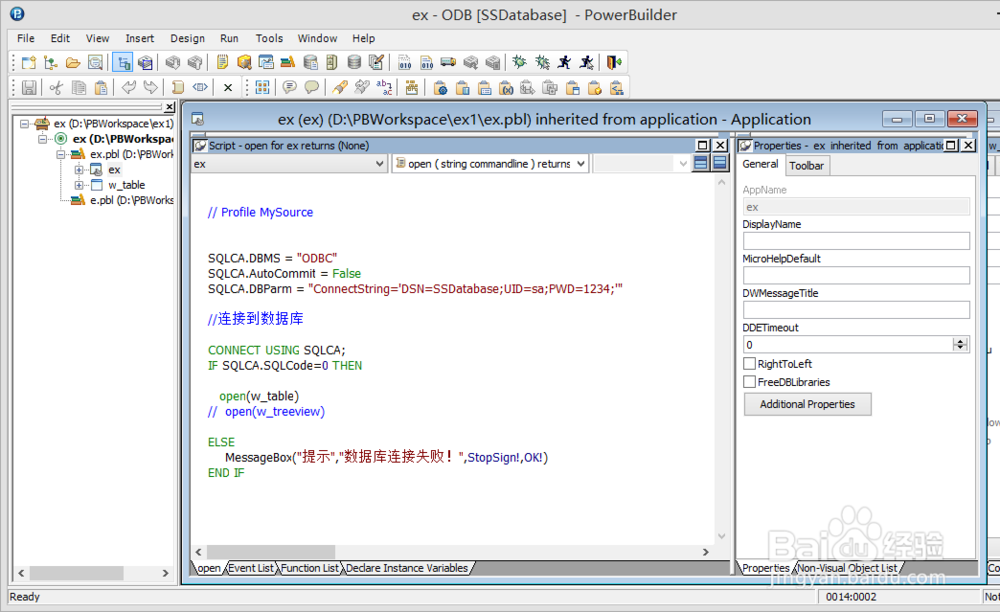
Task: Click the Find flashlight icon
Action: click(x=340, y=87)
